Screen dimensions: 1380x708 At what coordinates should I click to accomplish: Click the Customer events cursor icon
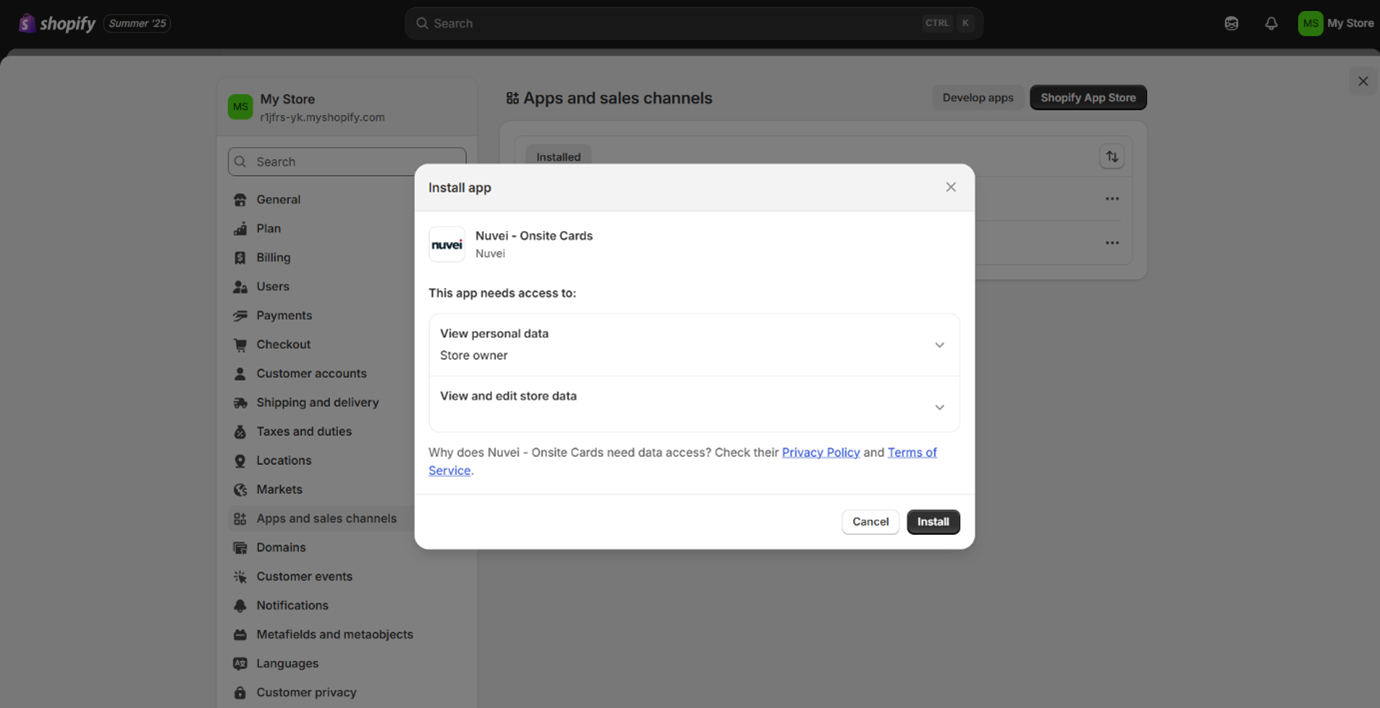click(240, 577)
